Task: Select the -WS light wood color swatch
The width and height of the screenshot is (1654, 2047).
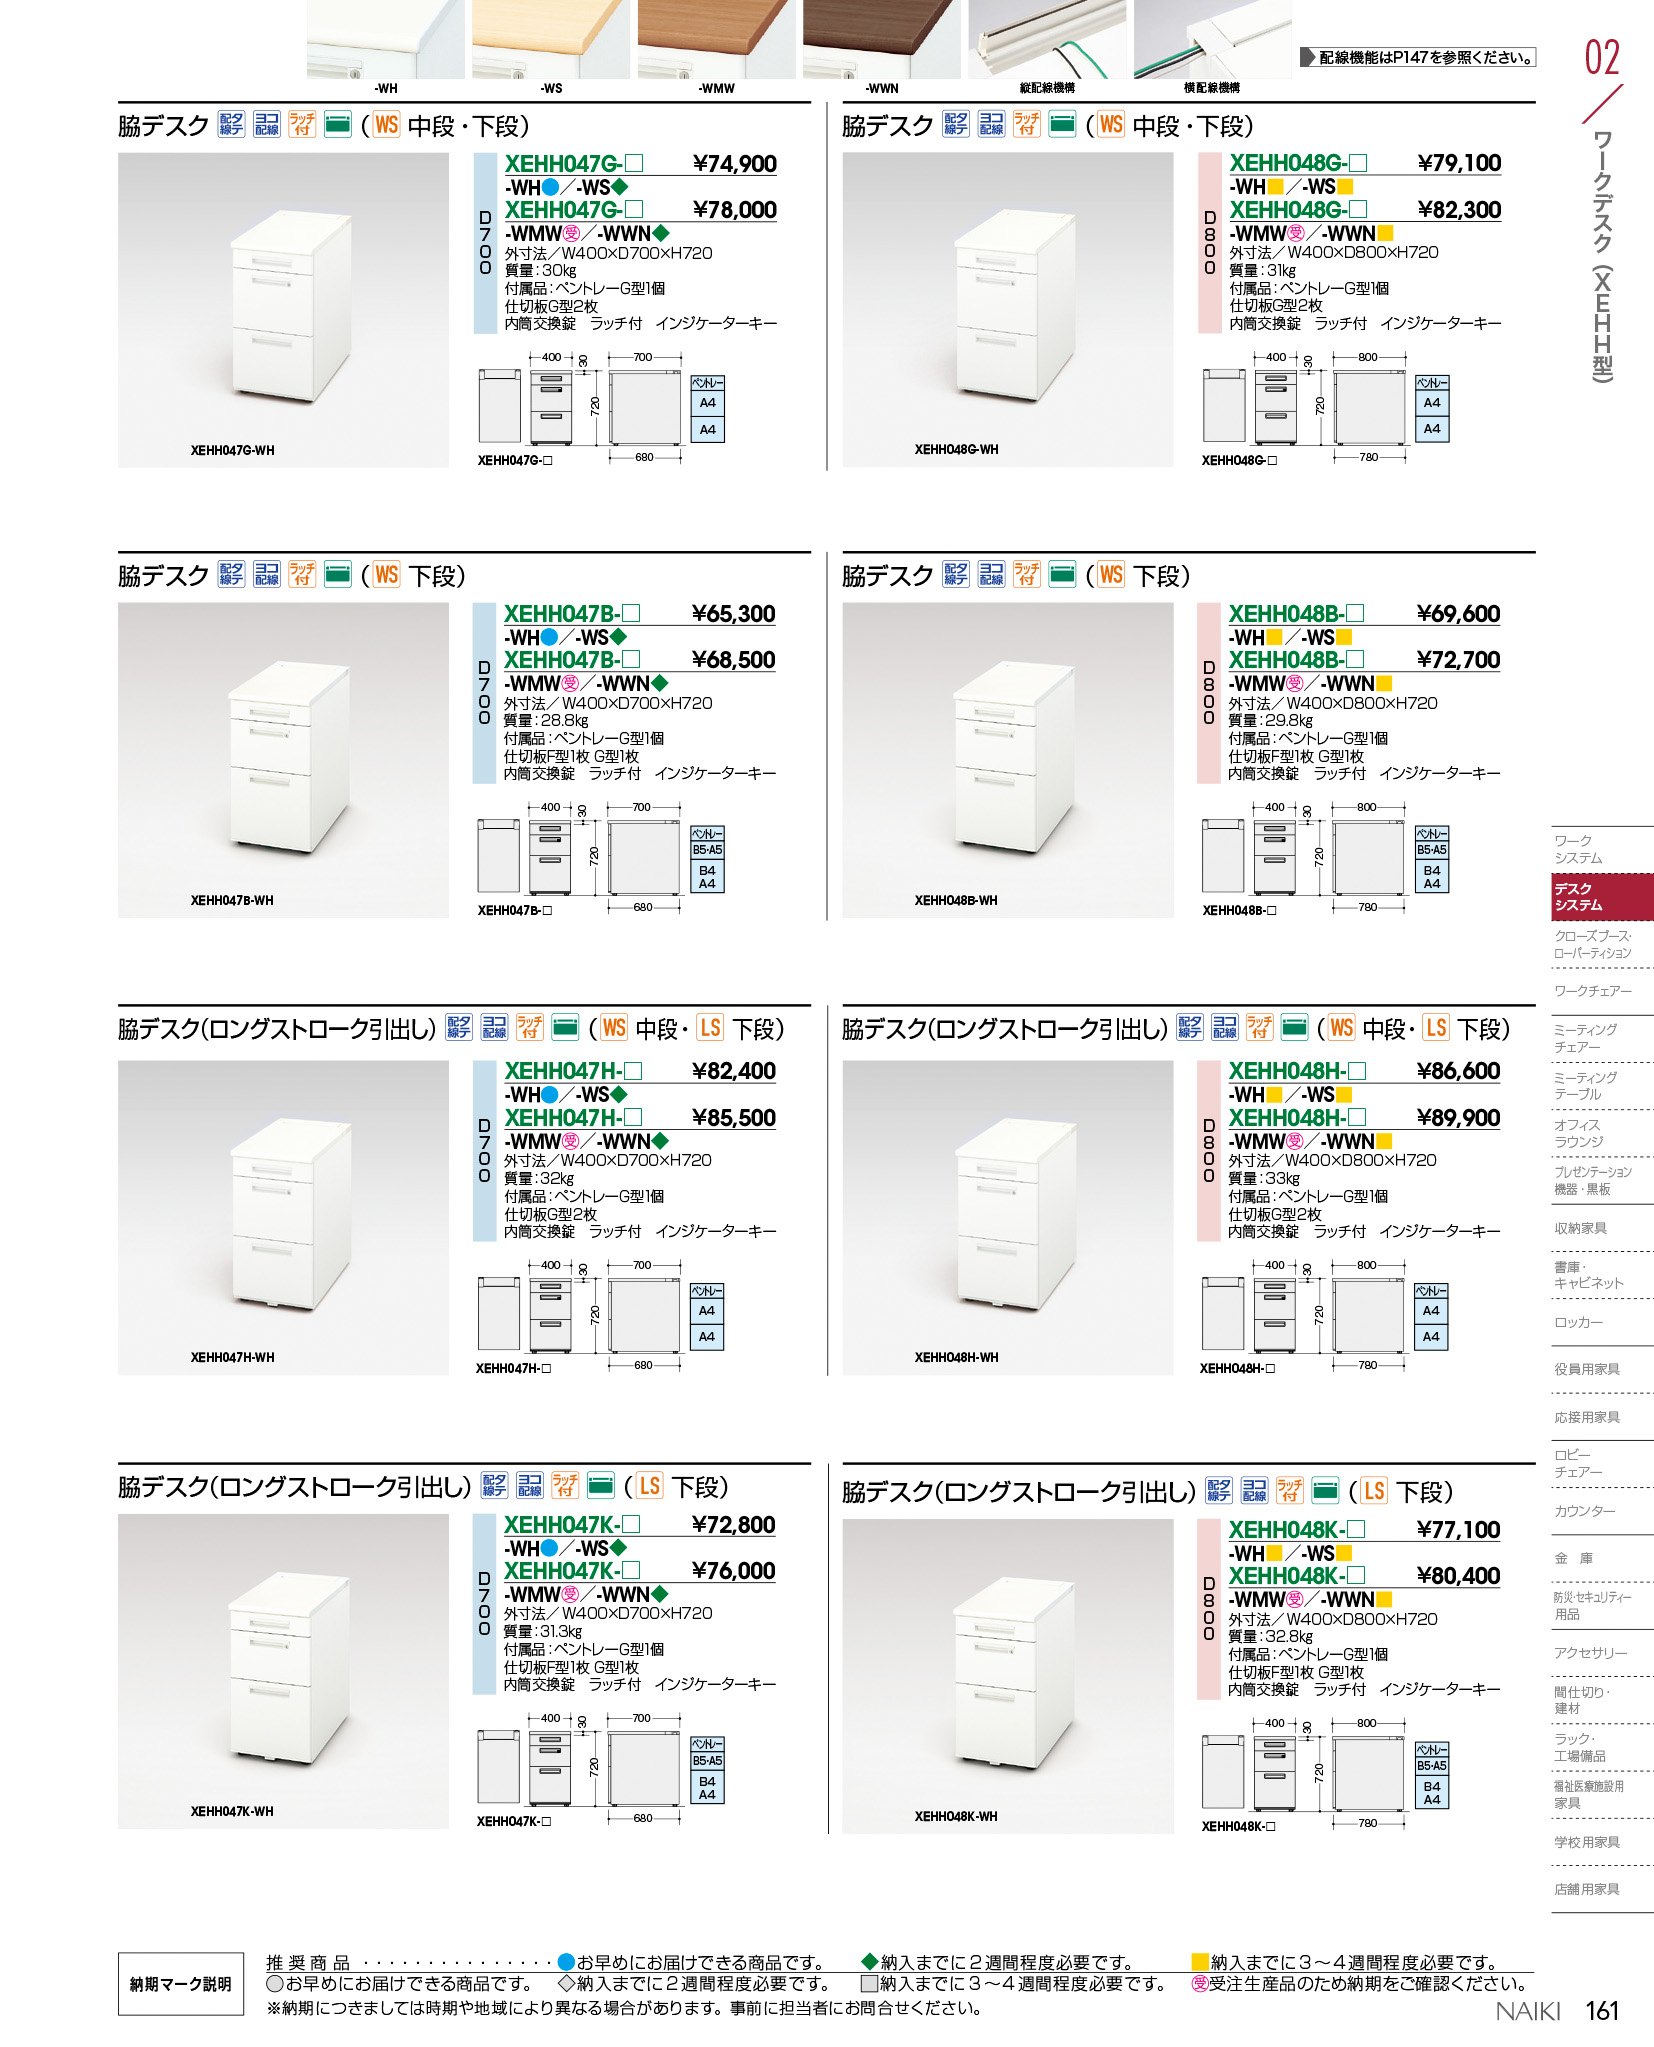Action: [551, 40]
